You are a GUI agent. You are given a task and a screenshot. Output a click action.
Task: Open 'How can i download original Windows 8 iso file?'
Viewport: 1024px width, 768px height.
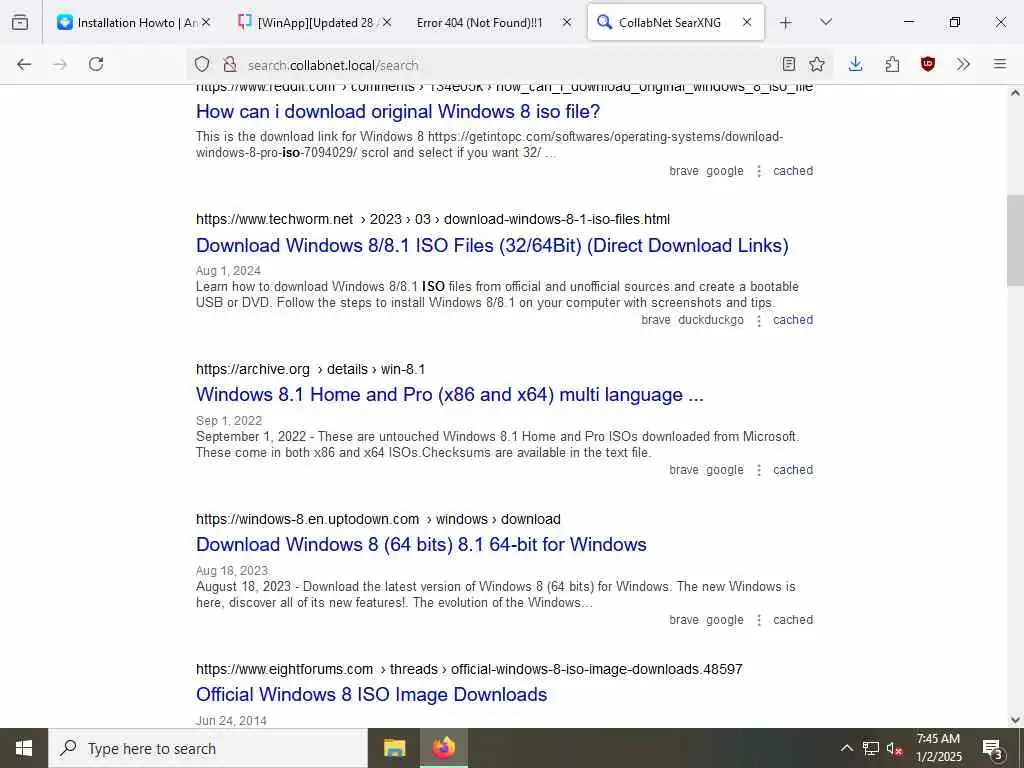398,112
